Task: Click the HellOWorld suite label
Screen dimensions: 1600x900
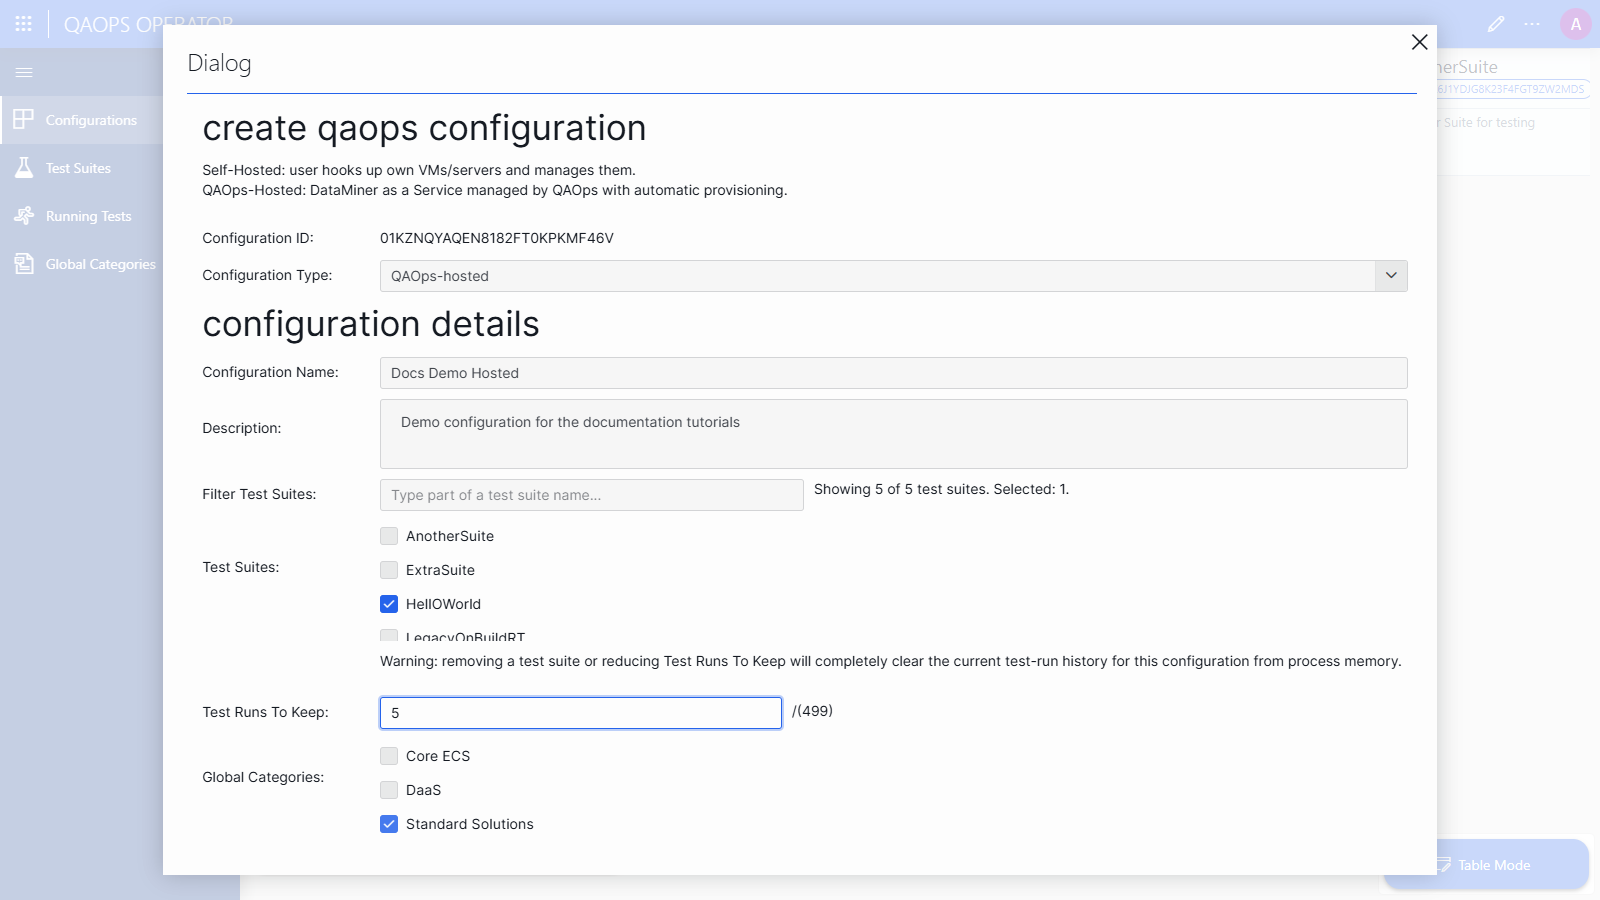Action: (x=443, y=604)
